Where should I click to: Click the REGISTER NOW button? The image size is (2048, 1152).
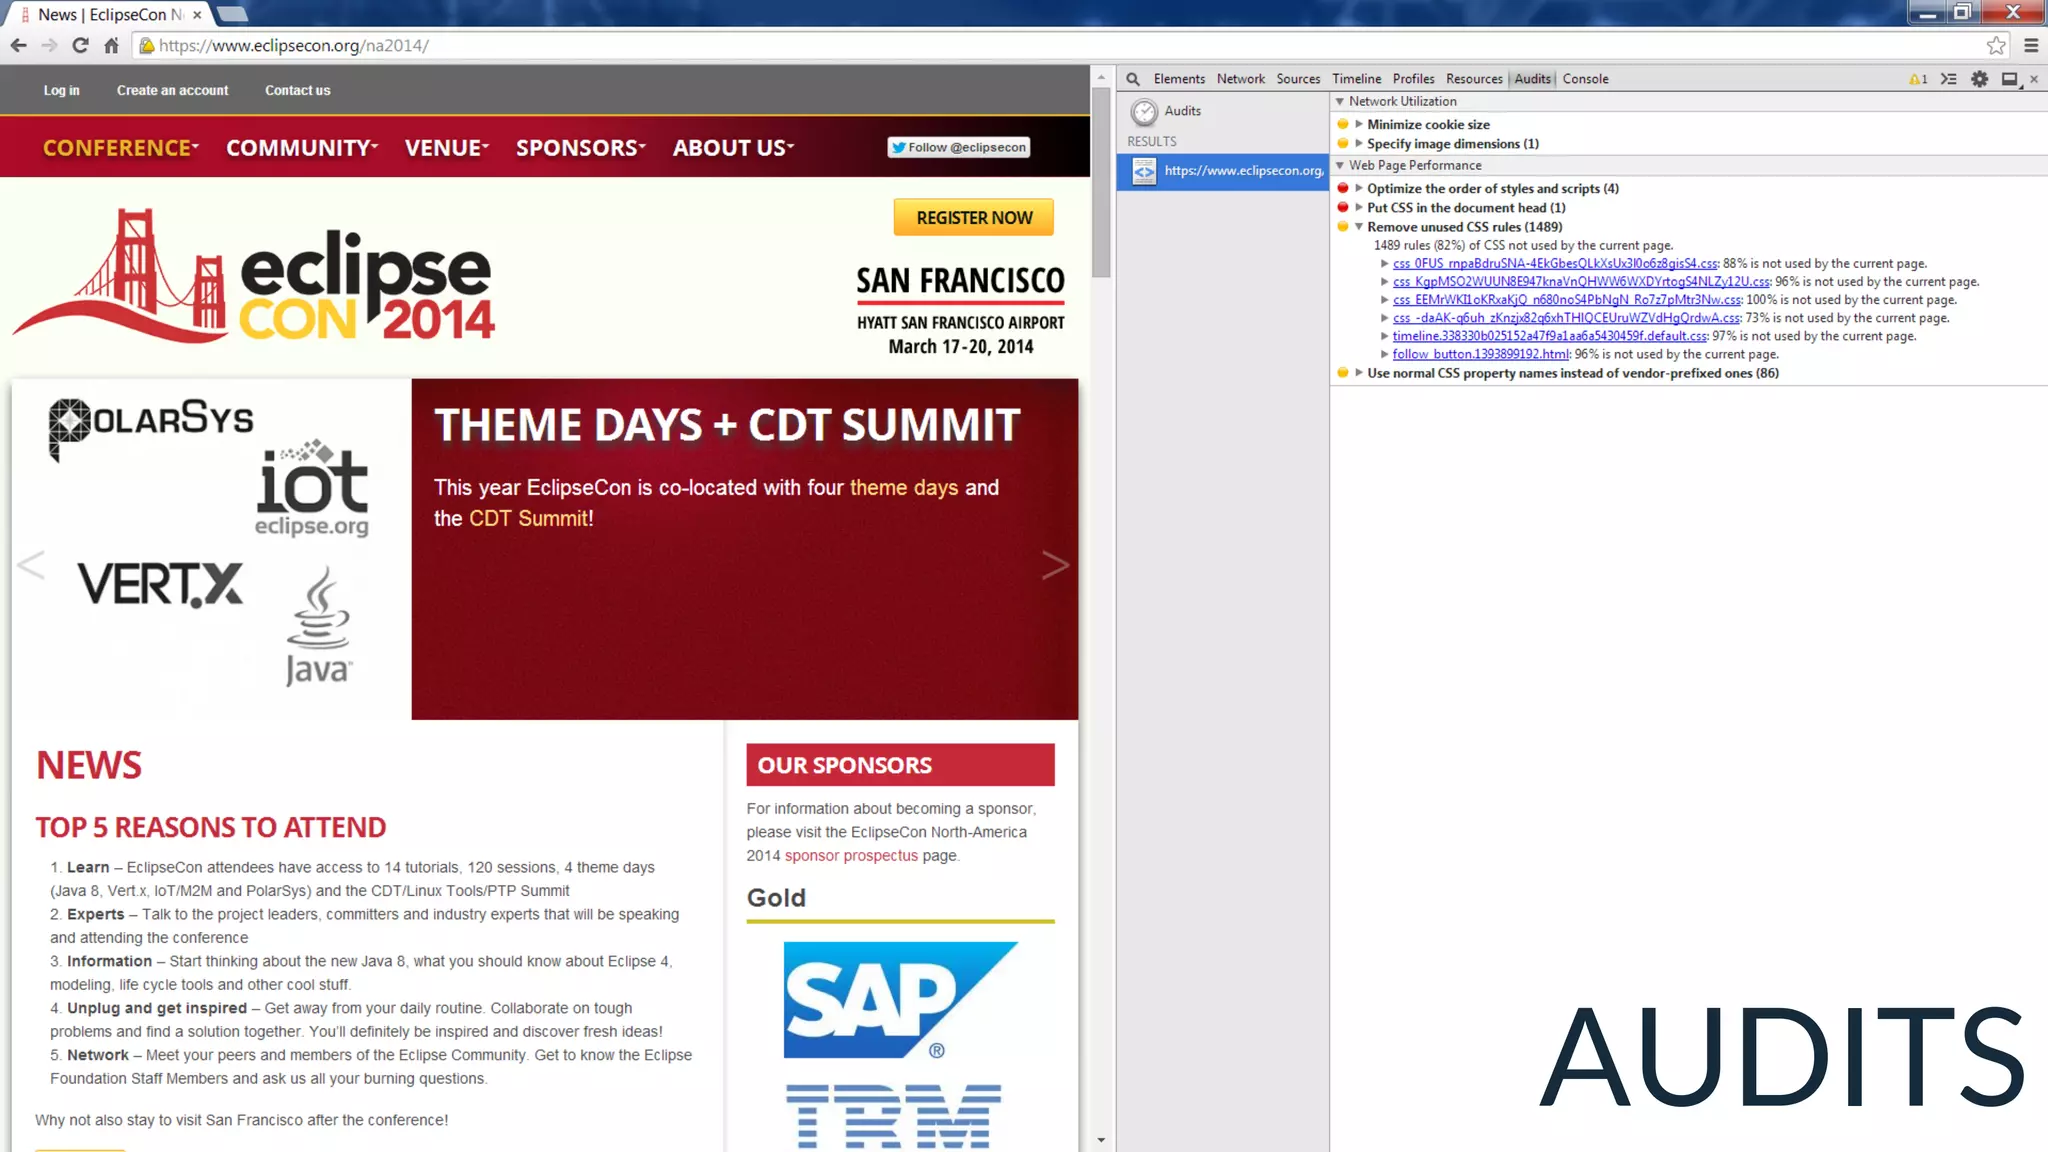point(973,217)
